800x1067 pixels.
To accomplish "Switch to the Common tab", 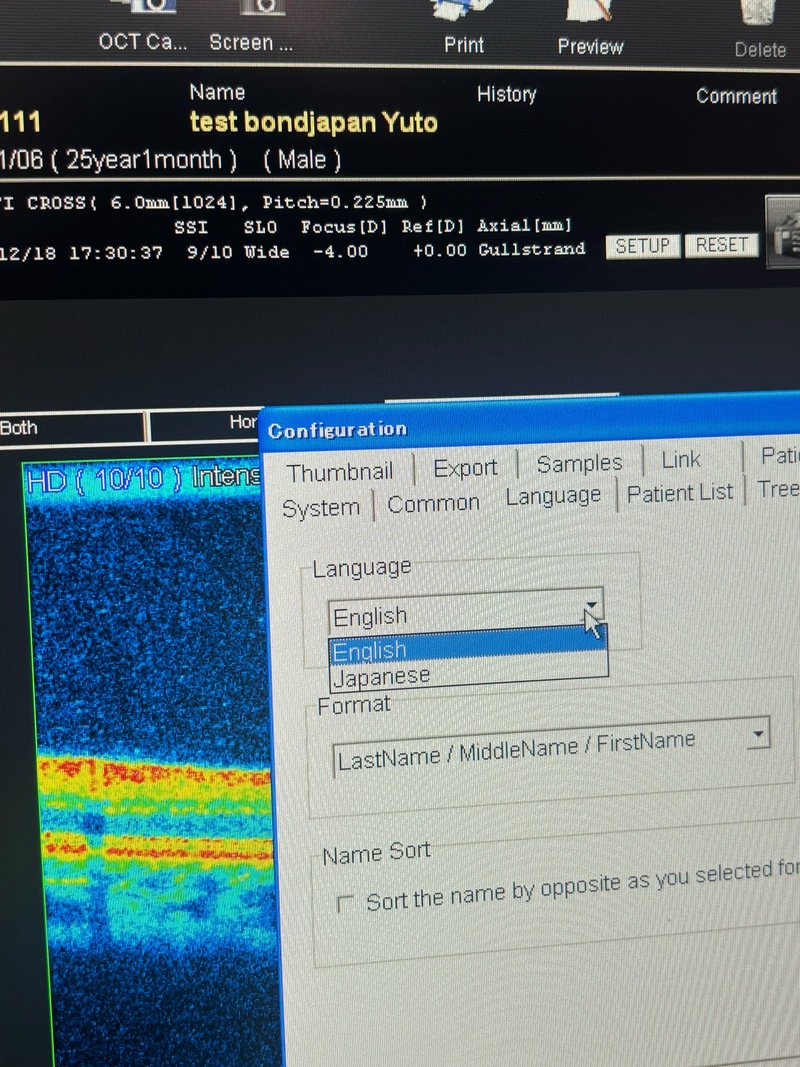I will pyautogui.click(x=434, y=504).
